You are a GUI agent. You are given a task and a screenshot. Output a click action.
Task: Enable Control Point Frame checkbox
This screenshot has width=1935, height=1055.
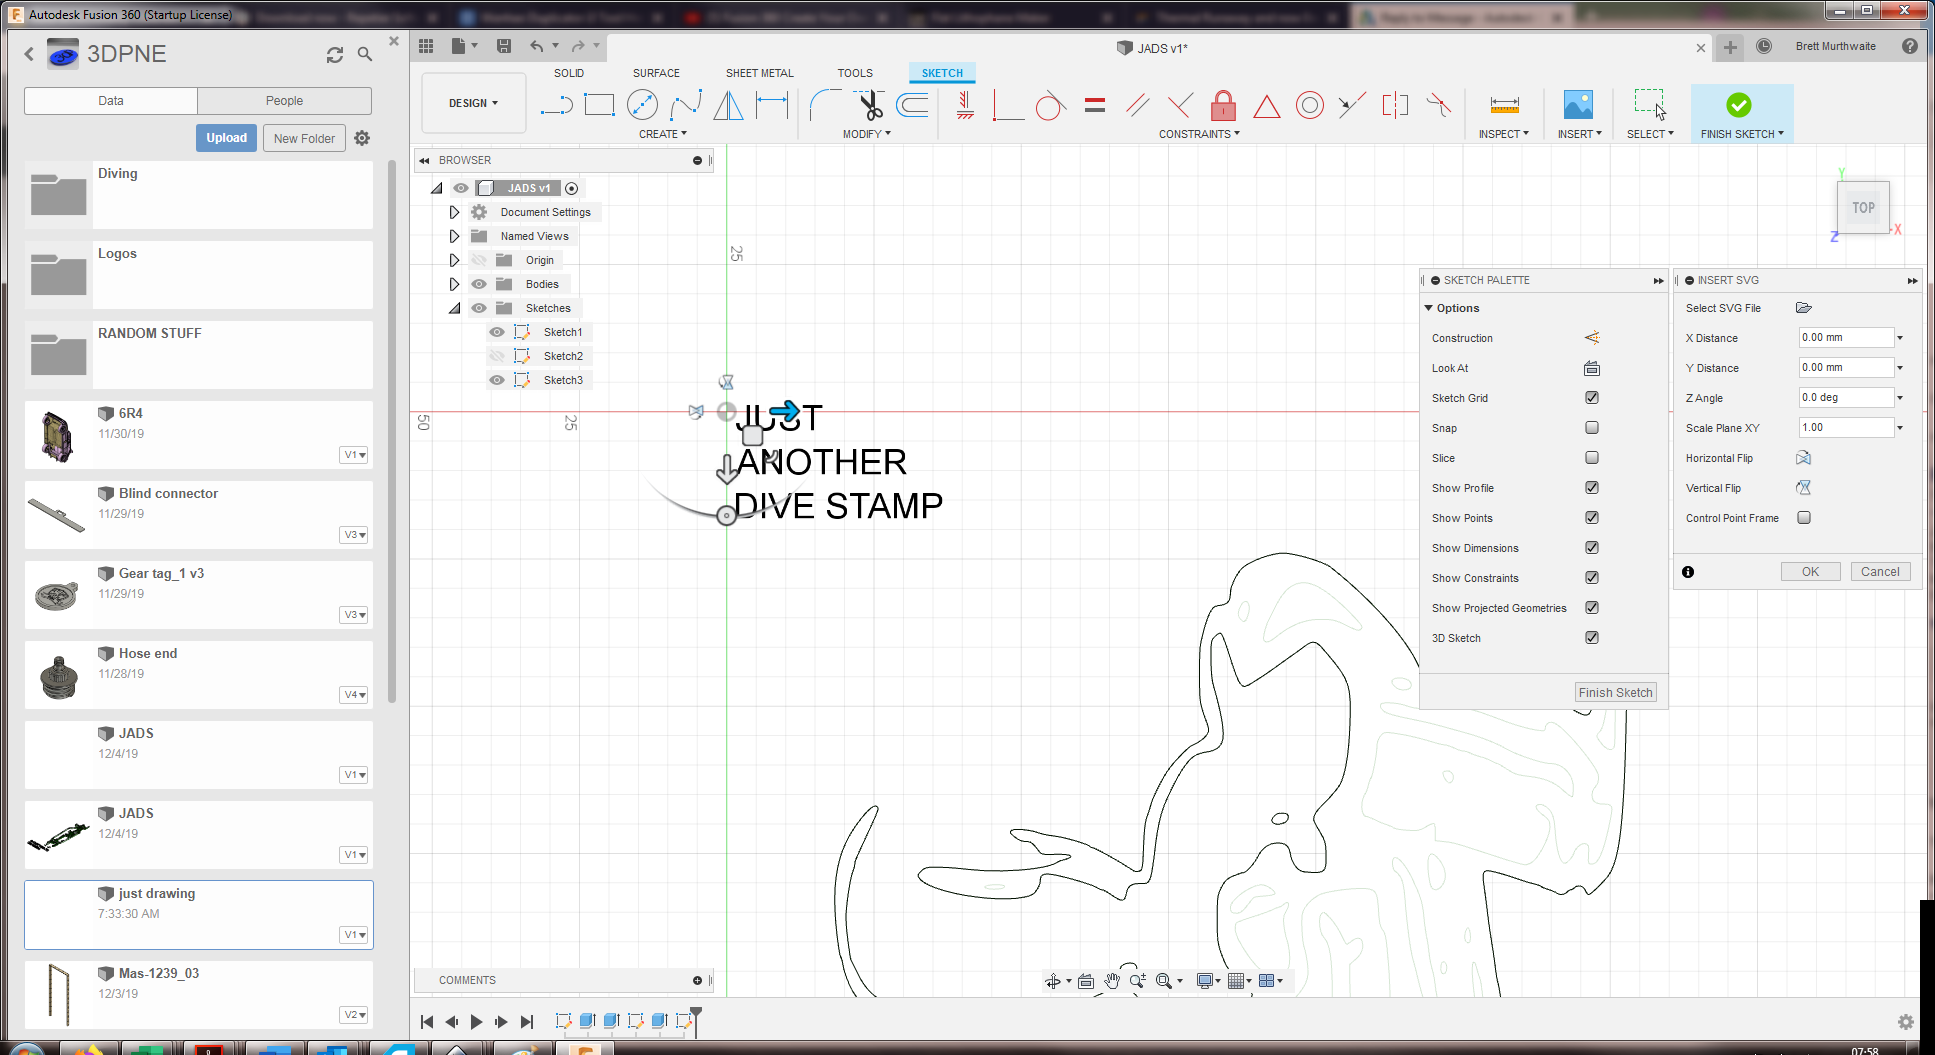point(1804,518)
